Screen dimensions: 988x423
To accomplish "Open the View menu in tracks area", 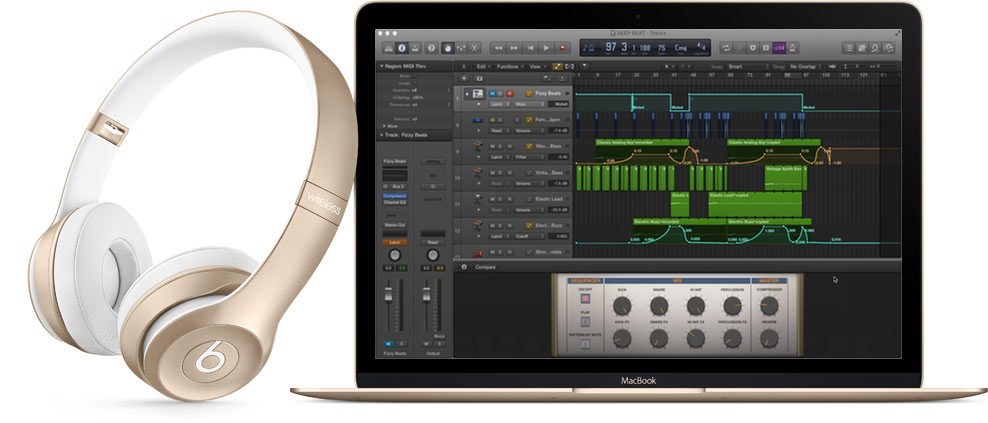I will pos(536,66).
